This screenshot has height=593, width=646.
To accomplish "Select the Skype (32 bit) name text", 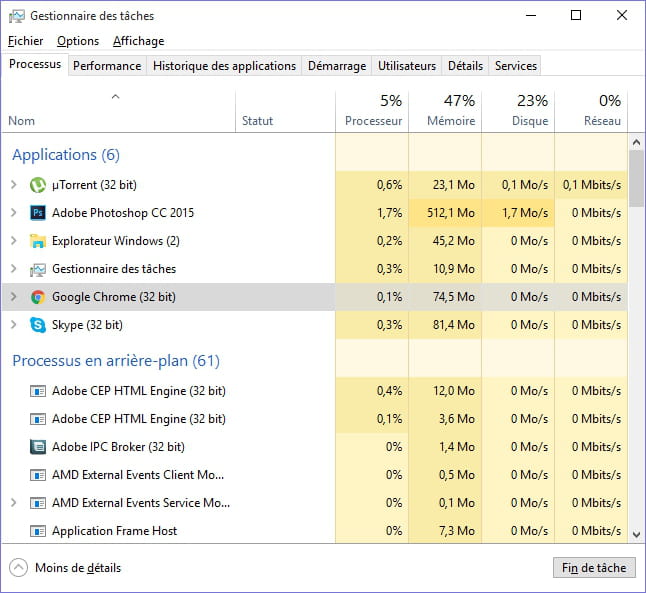I will pyautogui.click(x=87, y=325).
